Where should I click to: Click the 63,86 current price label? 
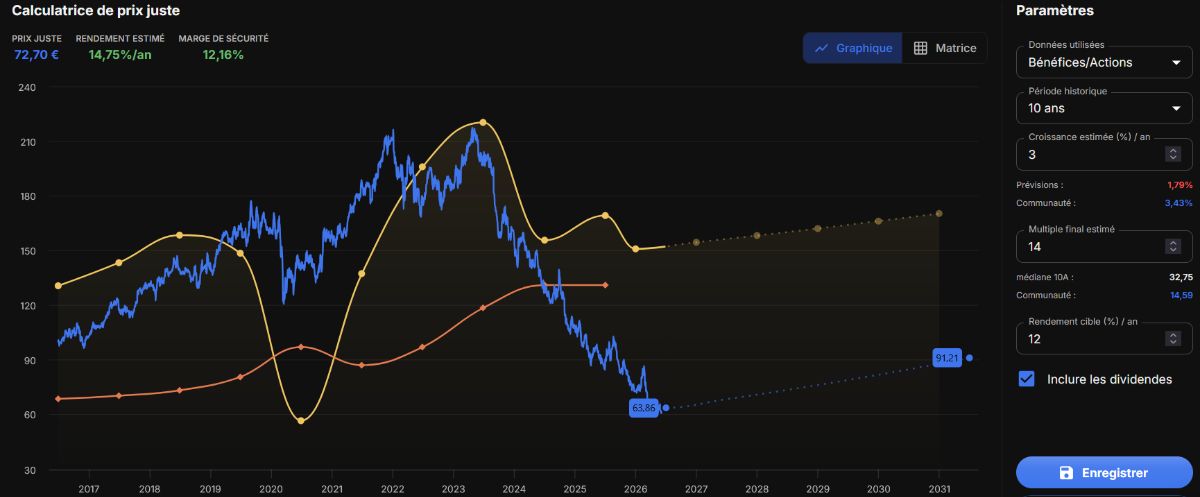pyautogui.click(x=643, y=408)
